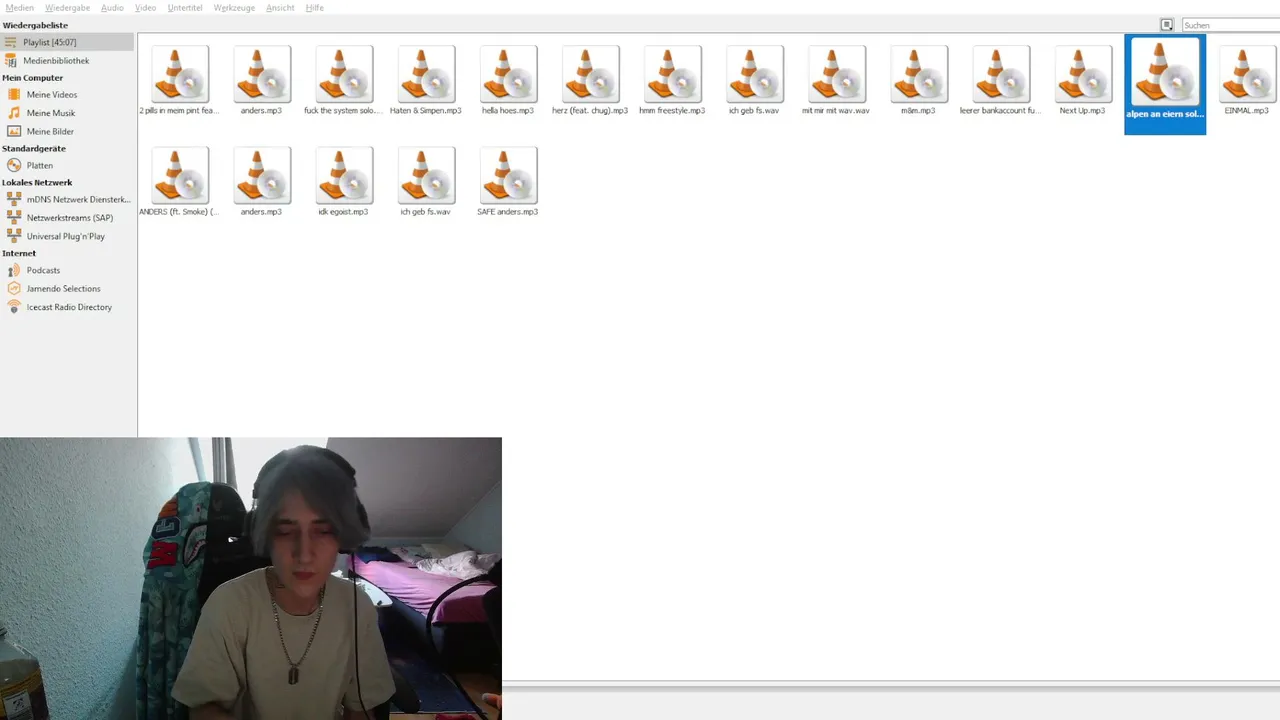Select the Meine Musik note icon

[14, 113]
